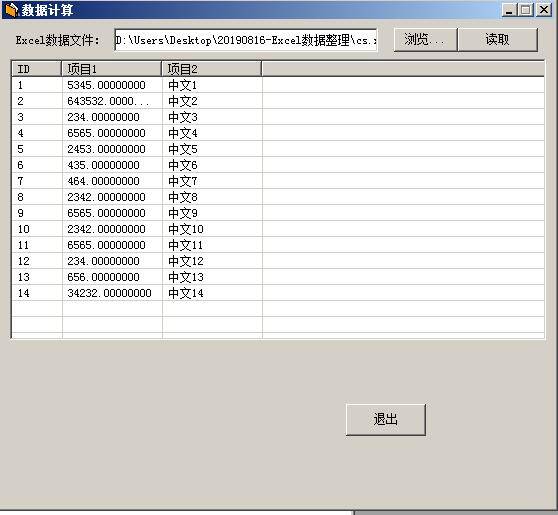
Task: Click the 项目1 column header
Action: (112, 69)
